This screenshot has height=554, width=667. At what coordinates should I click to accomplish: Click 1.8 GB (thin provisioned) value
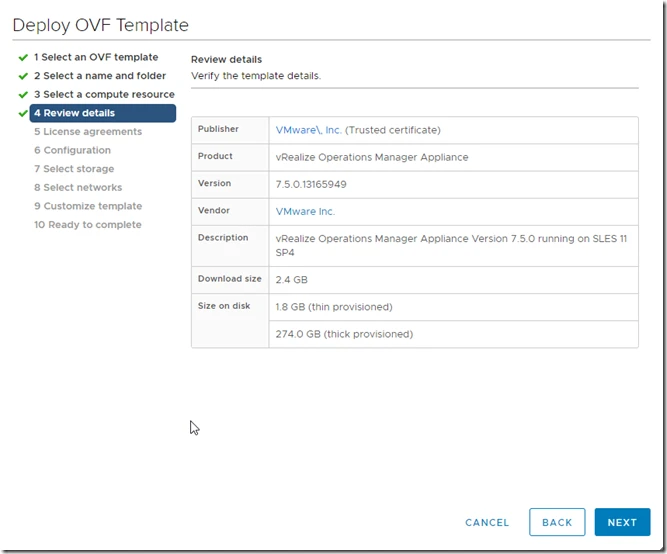[x=334, y=307]
